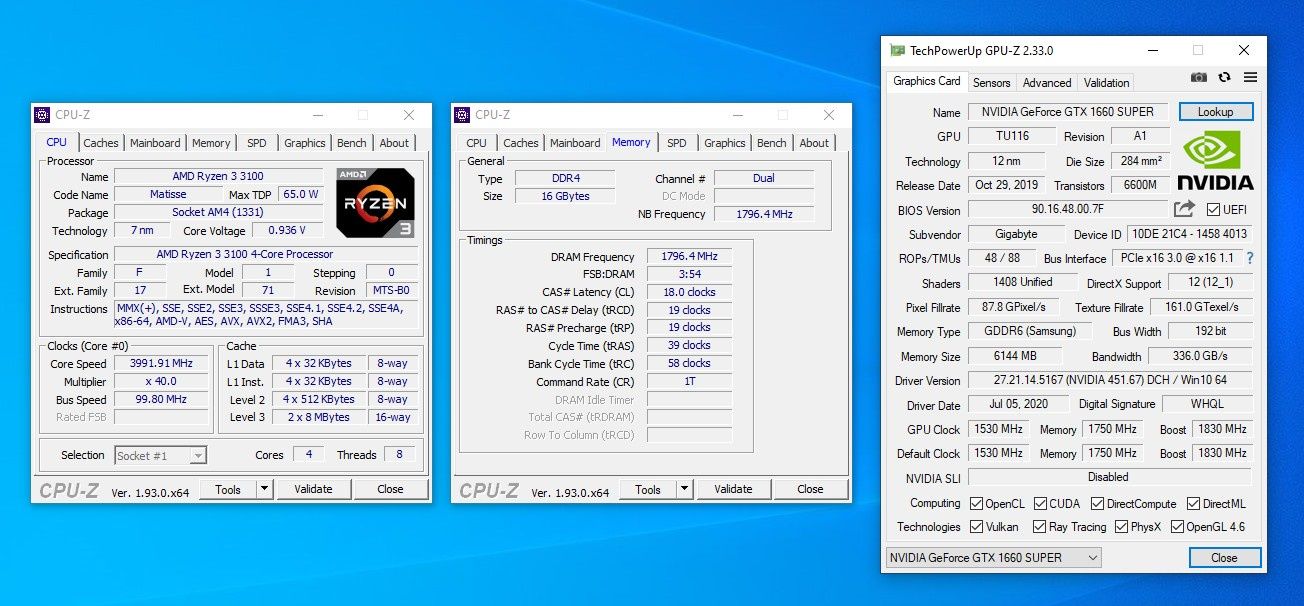1304x606 pixels.
Task: Click the Bus Interface question mark icon
Action: point(1249,258)
